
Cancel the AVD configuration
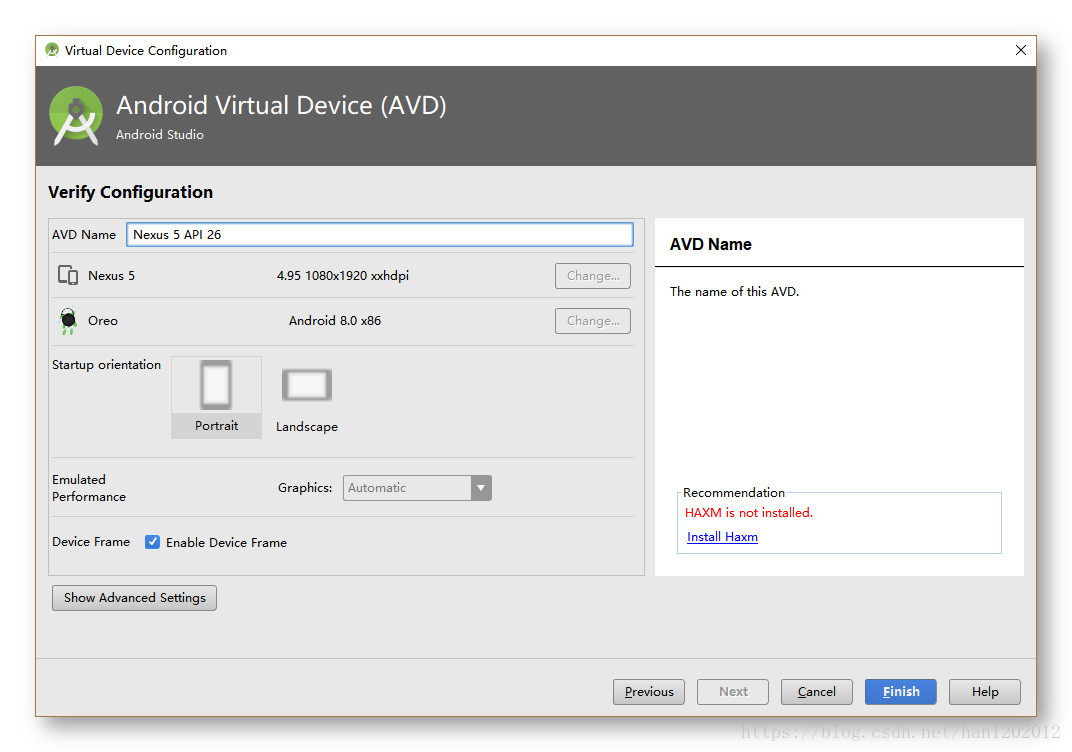coord(817,691)
